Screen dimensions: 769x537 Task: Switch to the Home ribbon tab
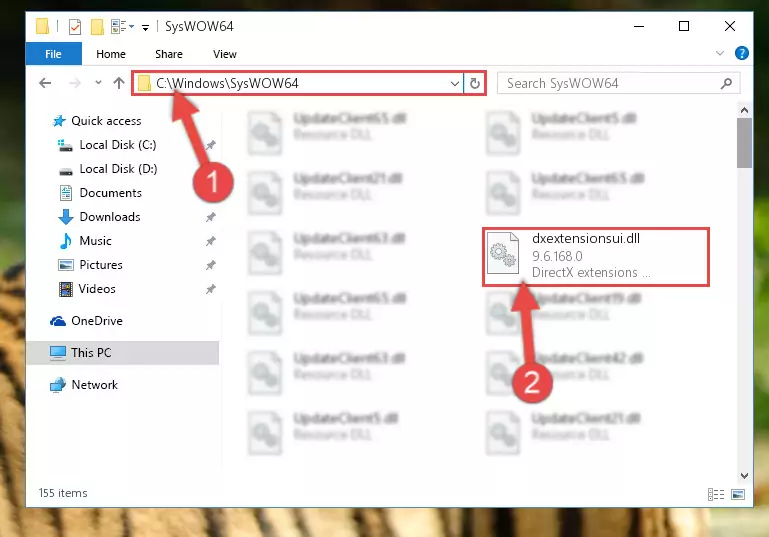tap(111, 54)
